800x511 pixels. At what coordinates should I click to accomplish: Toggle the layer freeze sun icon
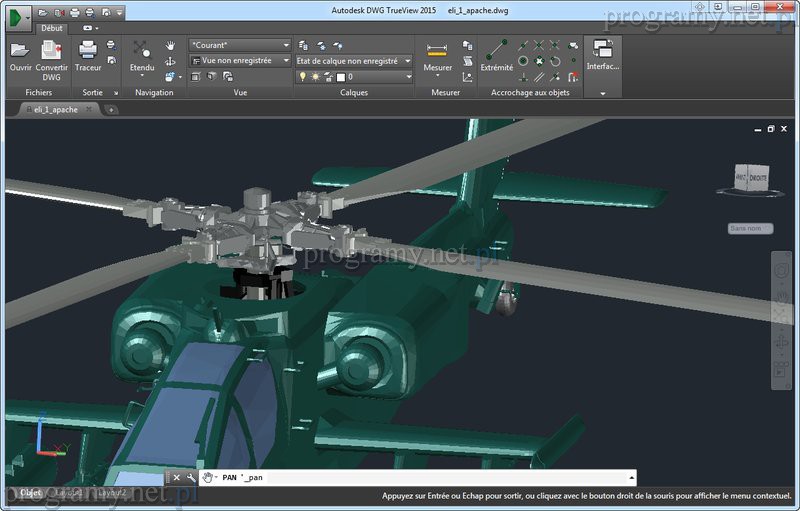[315, 76]
